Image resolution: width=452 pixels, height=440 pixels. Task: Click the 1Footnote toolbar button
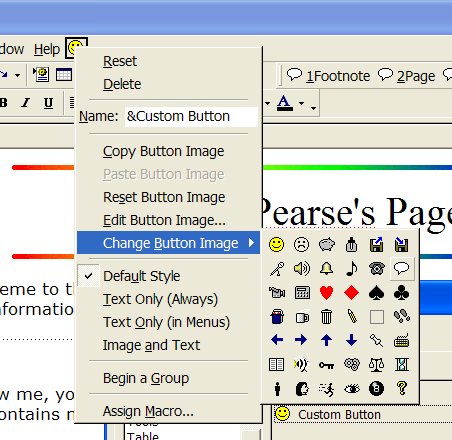pos(329,76)
